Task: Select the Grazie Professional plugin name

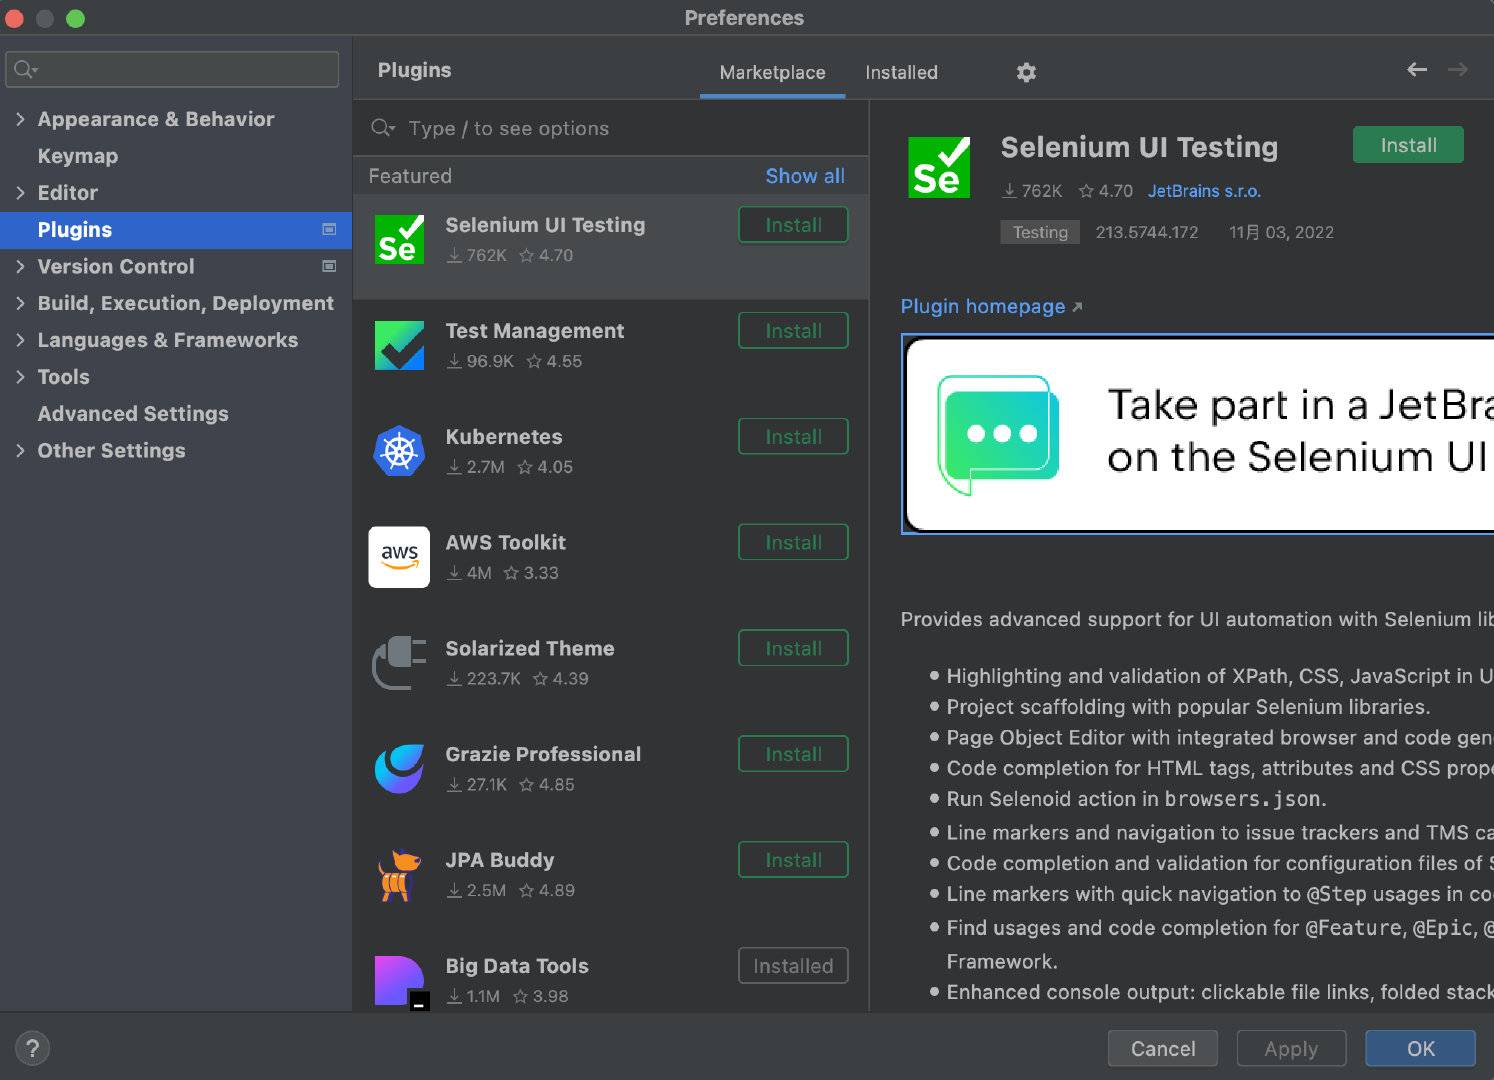Action: [543, 754]
